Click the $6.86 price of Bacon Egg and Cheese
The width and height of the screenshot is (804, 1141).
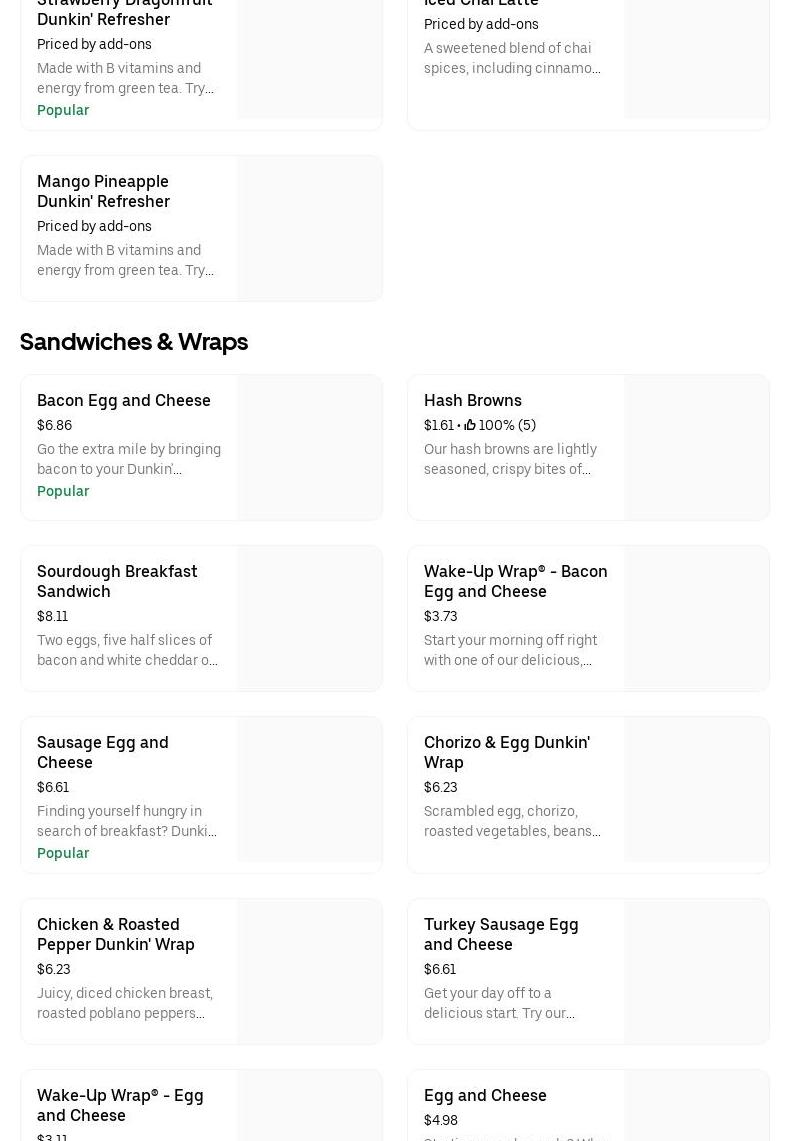coord(54,425)
